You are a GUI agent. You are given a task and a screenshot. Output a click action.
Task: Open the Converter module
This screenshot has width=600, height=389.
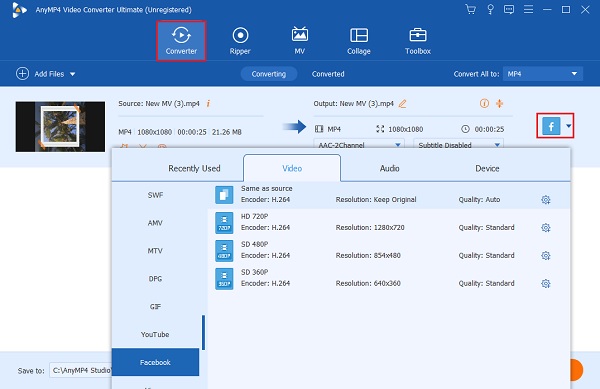pos(181,41)
